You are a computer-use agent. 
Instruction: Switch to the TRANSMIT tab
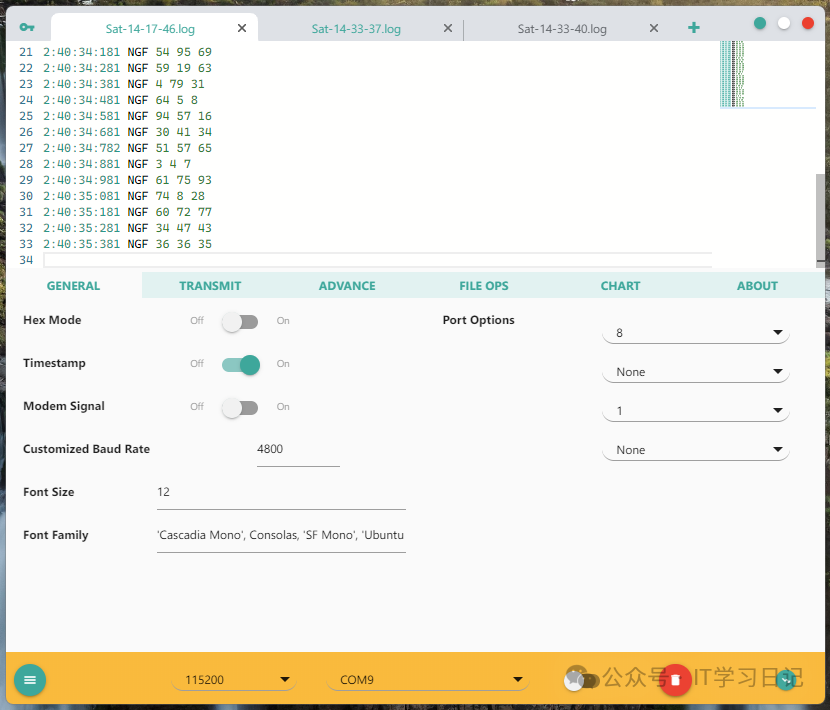(x=210, y=286)
